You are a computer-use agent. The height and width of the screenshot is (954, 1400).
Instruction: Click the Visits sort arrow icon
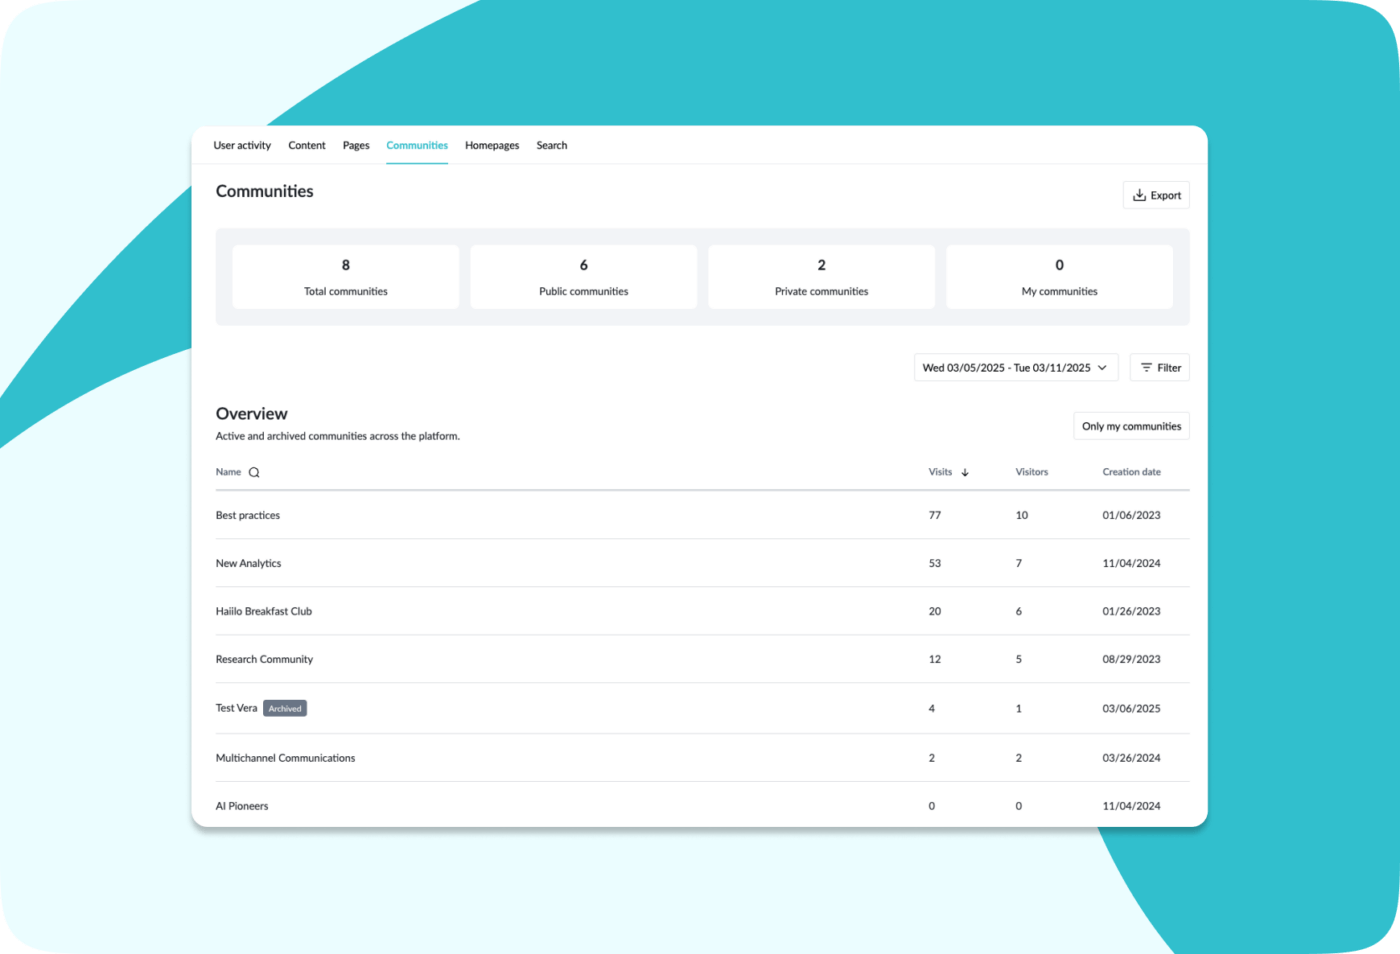pos(965,472)
